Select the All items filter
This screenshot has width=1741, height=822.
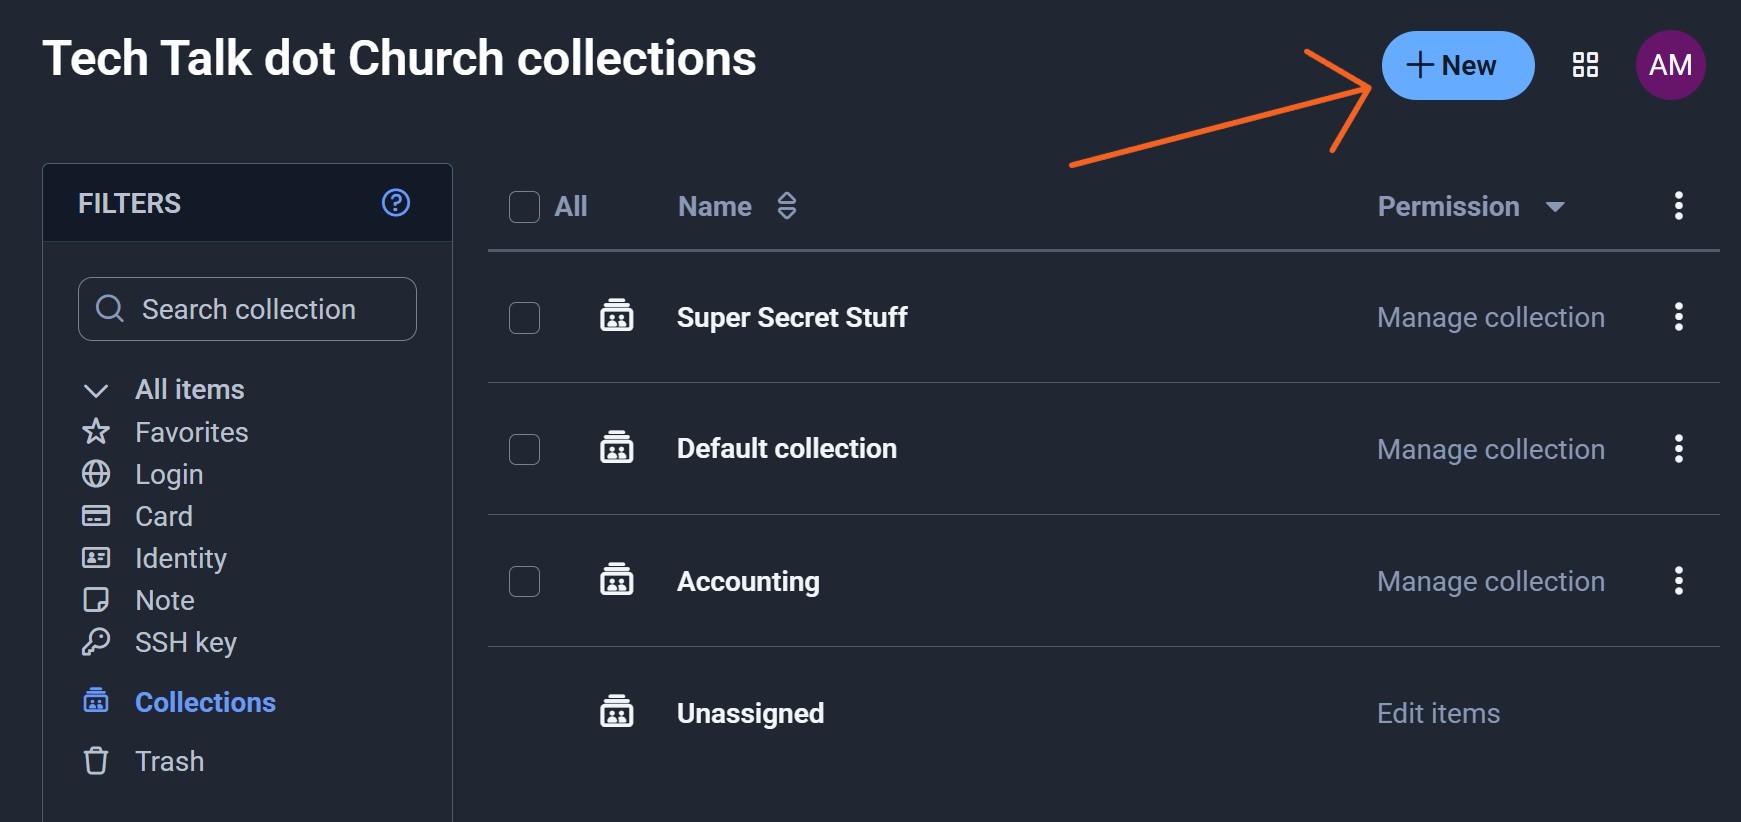pos(190,389)
